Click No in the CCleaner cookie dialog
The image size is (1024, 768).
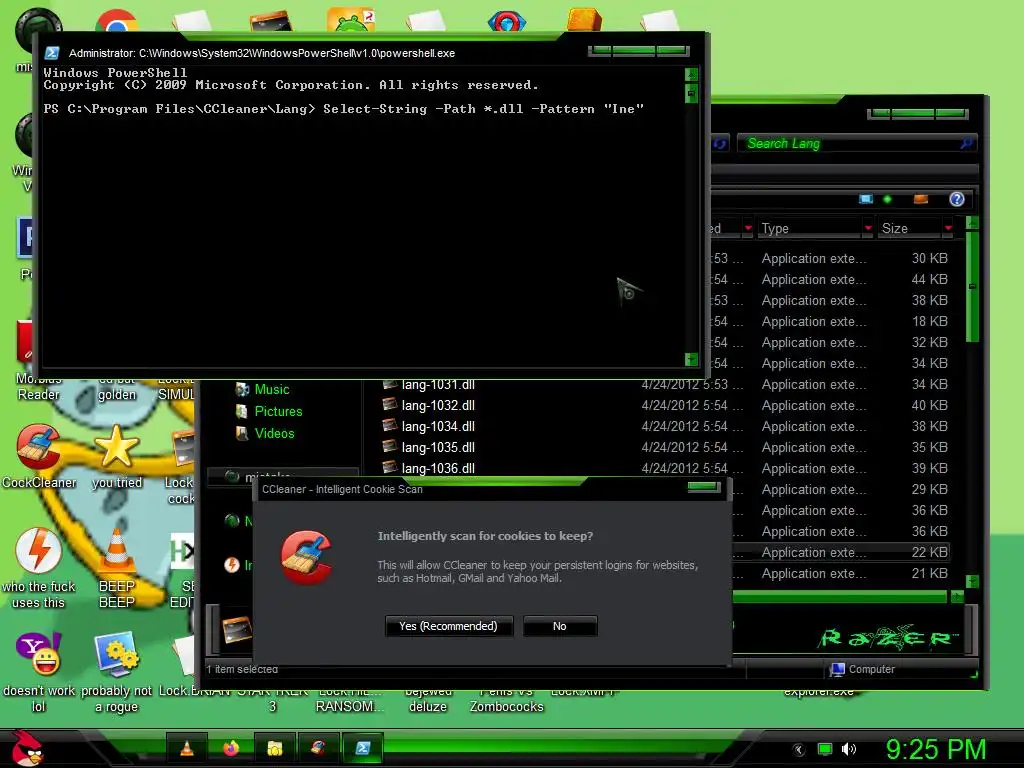click(560, 626)
